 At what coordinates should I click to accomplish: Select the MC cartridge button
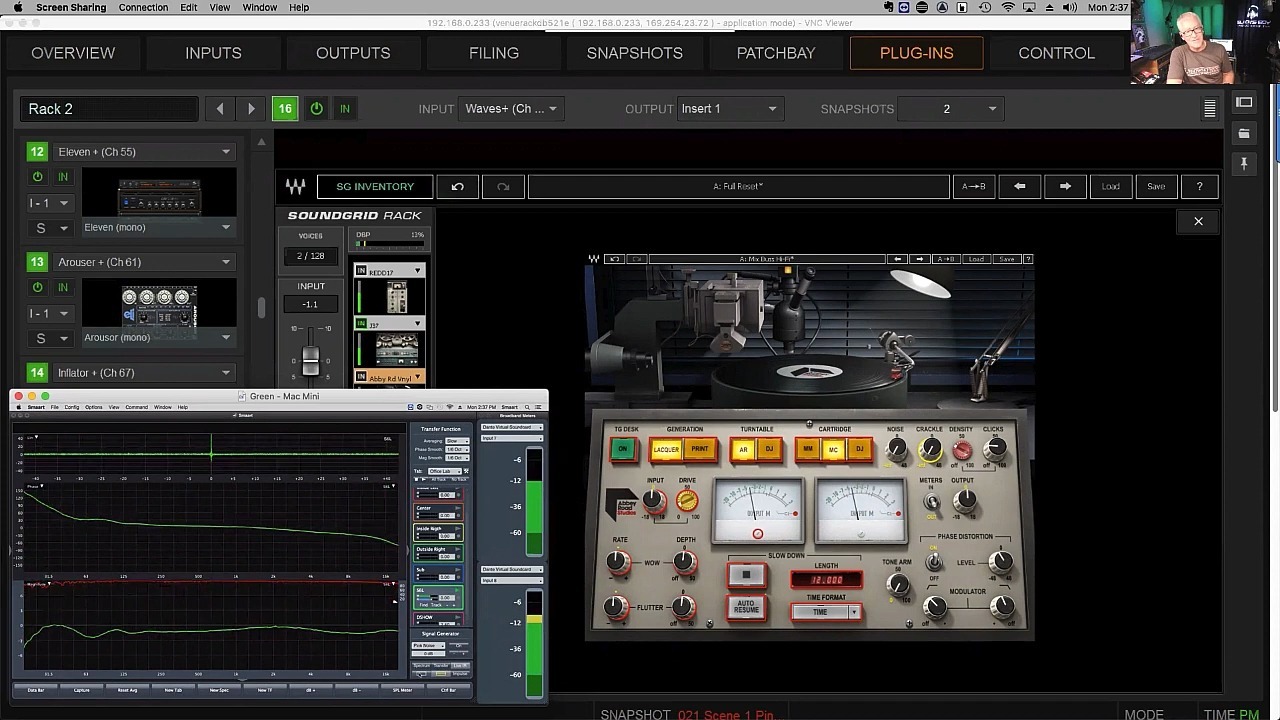[833, 450]
